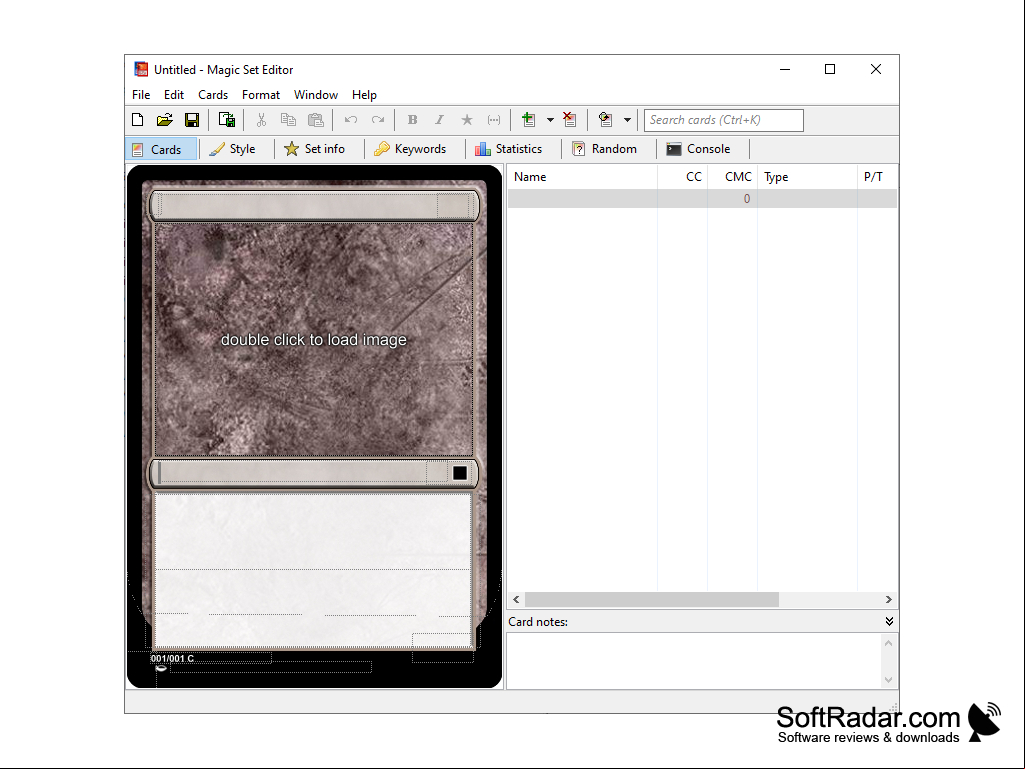Sort the card list by Name column
The height and width of the screenshot is (769, 1025).
point(582,177)
